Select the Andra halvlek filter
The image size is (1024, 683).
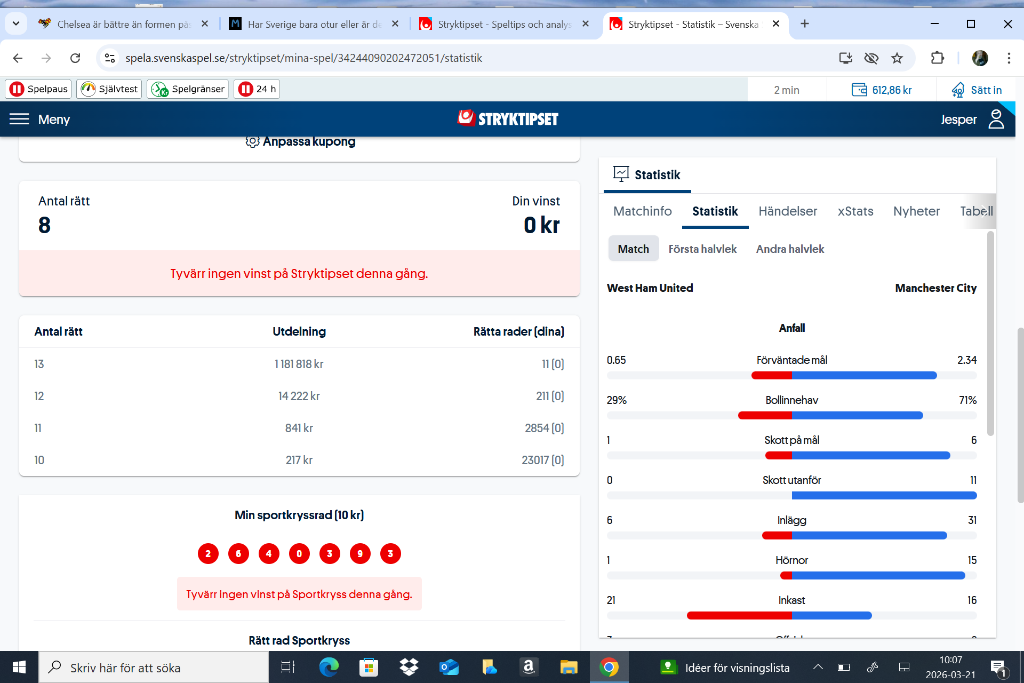[x=790, y=249]
